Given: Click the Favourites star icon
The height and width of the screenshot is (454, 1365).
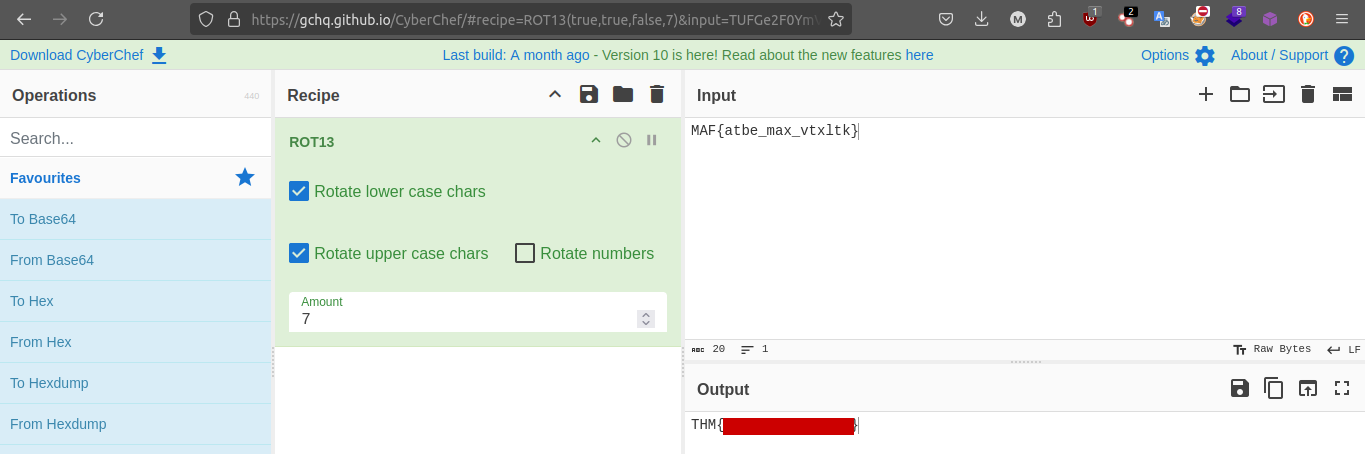Looking at the screenshot, I should click(245, 177).
